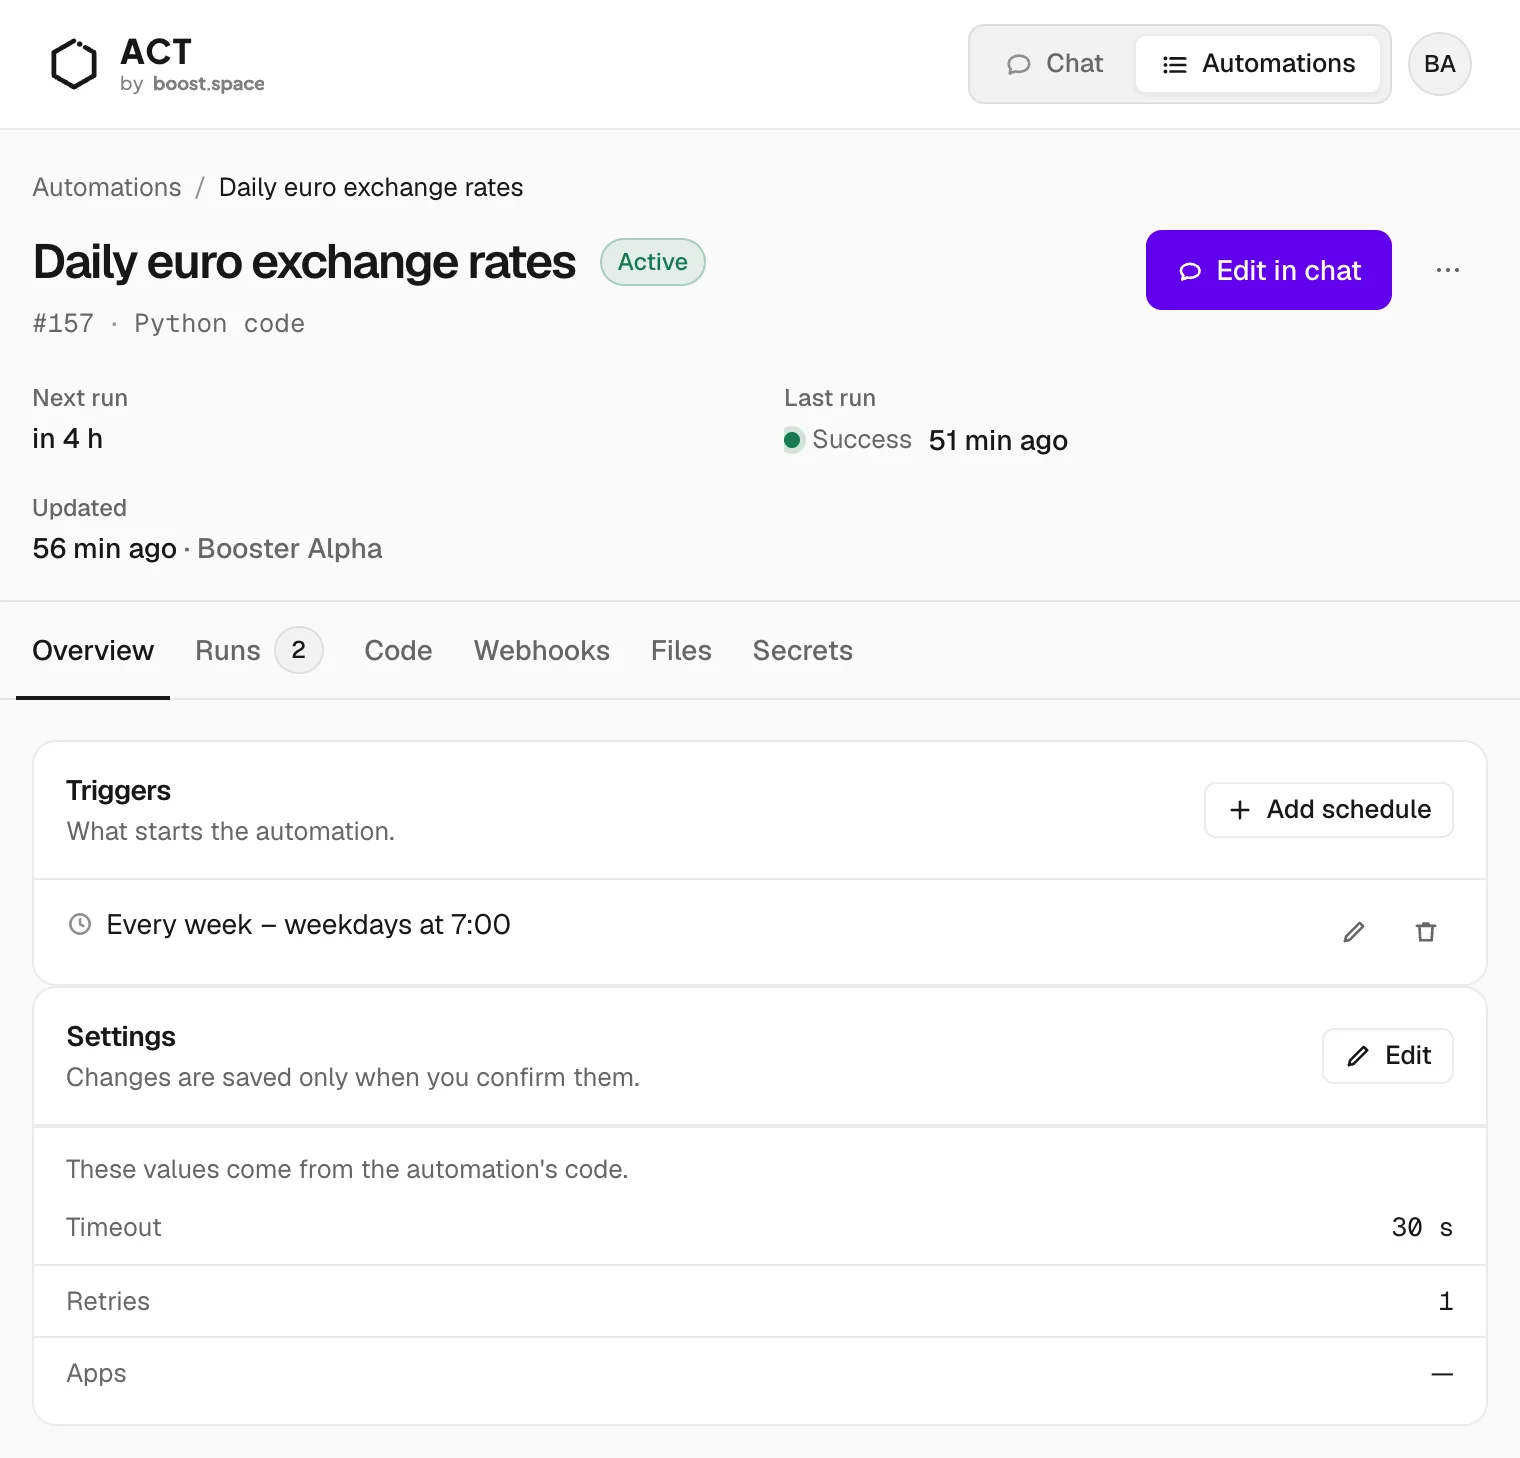Click '51 min ago' last run time
The width and height of the screenshot is (1520, 1458).
[x=998, y=440]
